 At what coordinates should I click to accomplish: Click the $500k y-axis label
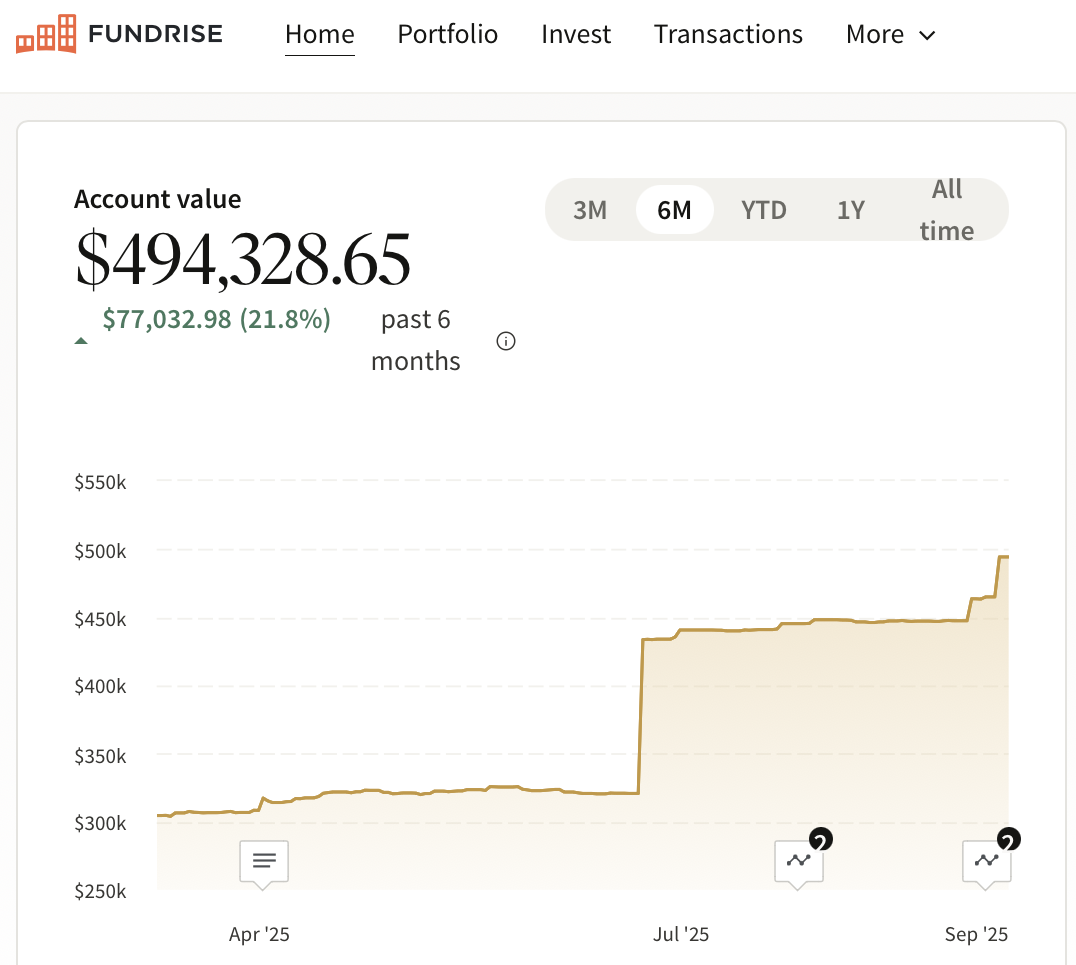pos(100,551)
